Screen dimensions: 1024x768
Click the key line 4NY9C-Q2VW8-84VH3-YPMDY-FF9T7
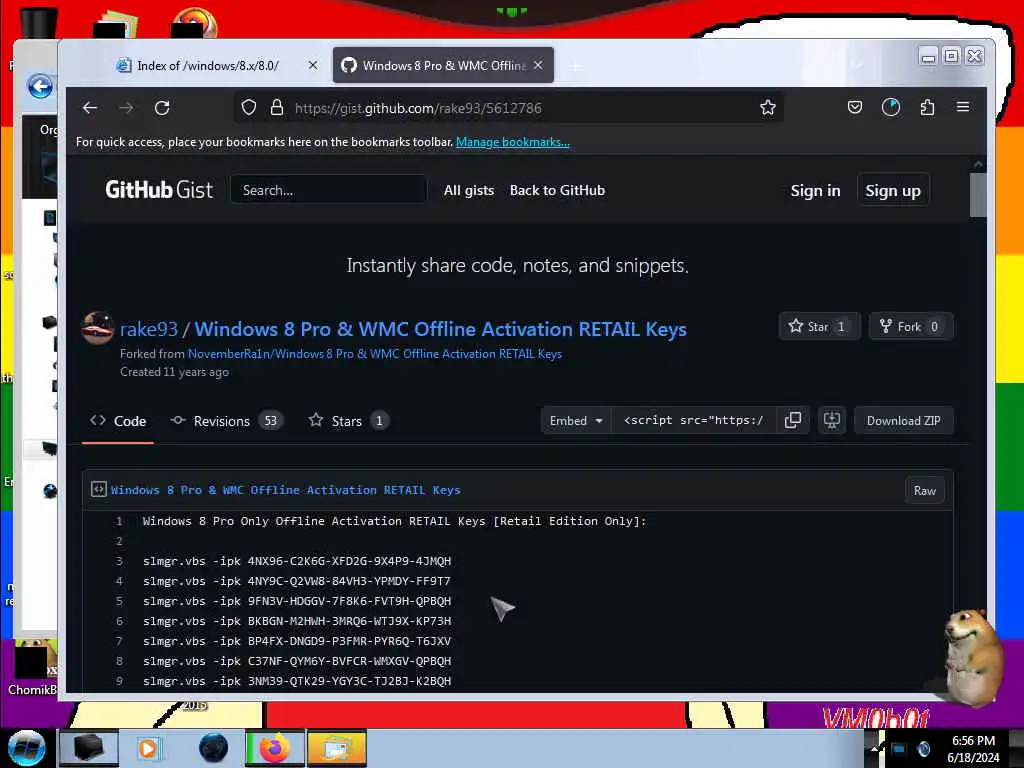pyautogui.click(x=296, y=581)
